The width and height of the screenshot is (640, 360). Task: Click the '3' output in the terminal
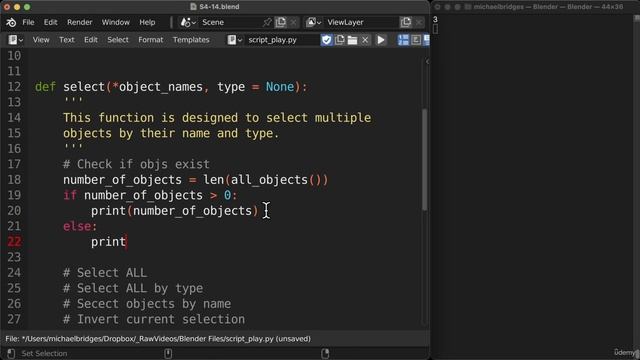pos(435,20)
